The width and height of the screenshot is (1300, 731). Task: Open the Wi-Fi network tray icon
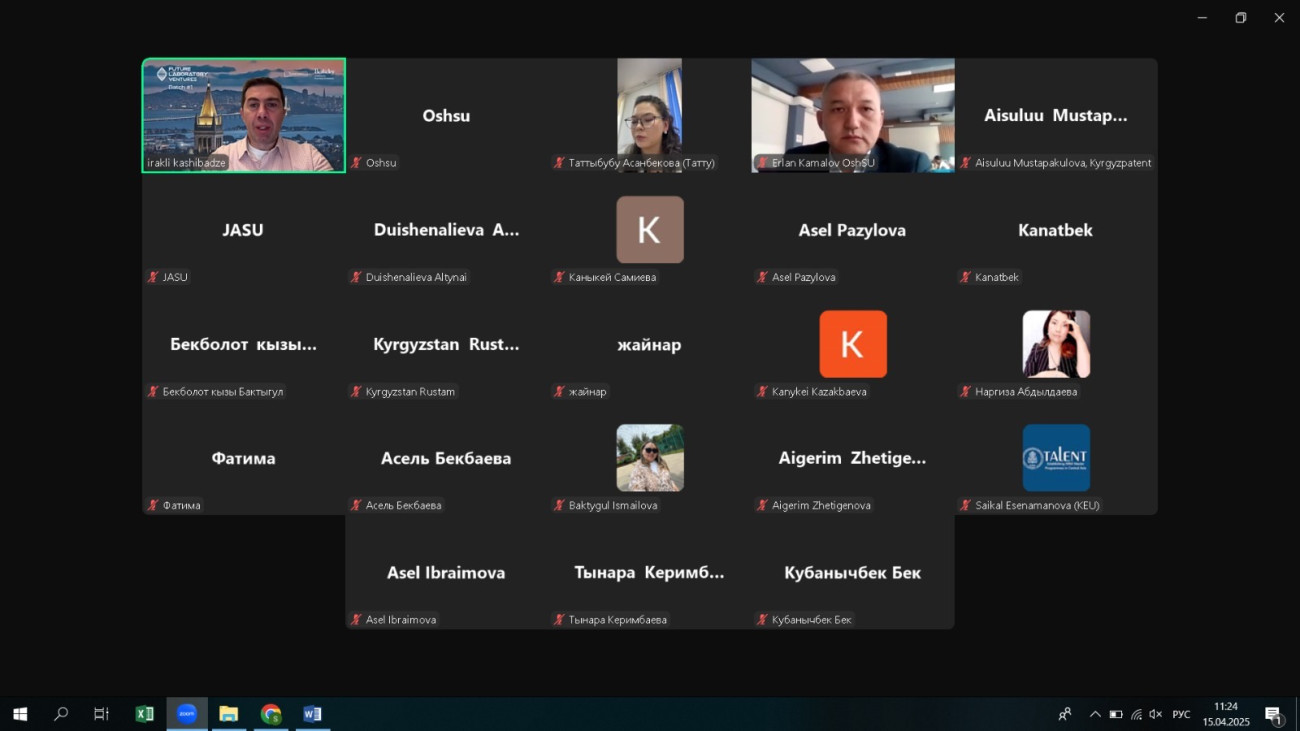pos(1136,714)
